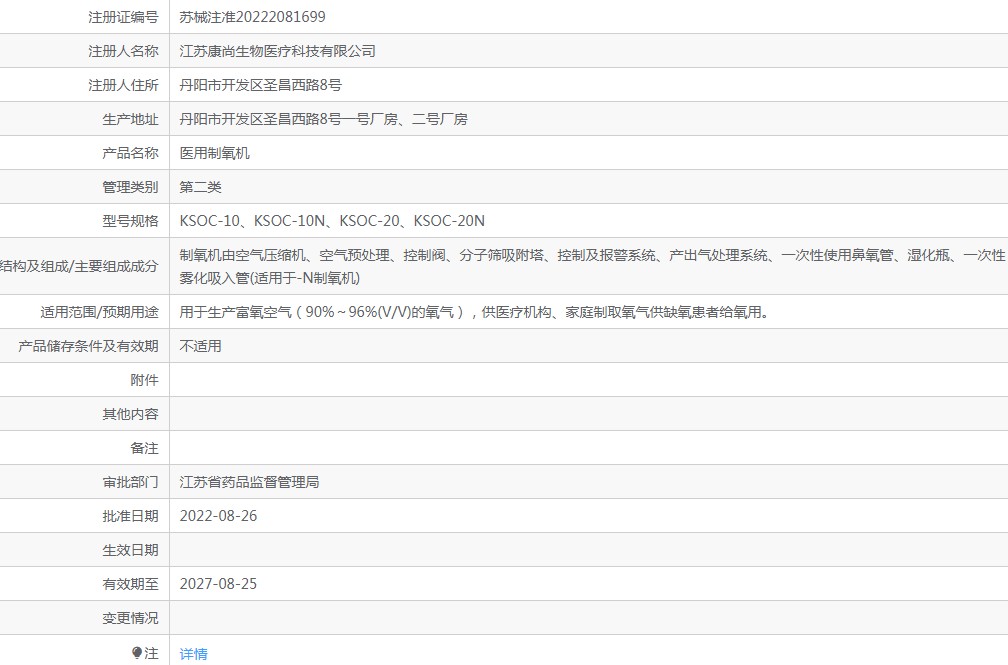Click the 不适用 storage condition value
1008x665 pixels.
(x=200, y=346)
